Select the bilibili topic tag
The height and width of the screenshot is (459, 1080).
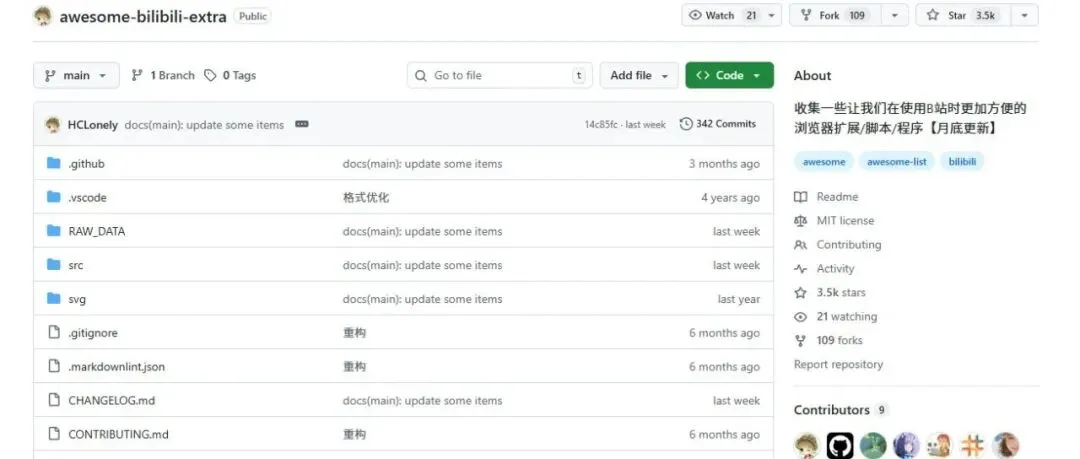coord(962,162)
